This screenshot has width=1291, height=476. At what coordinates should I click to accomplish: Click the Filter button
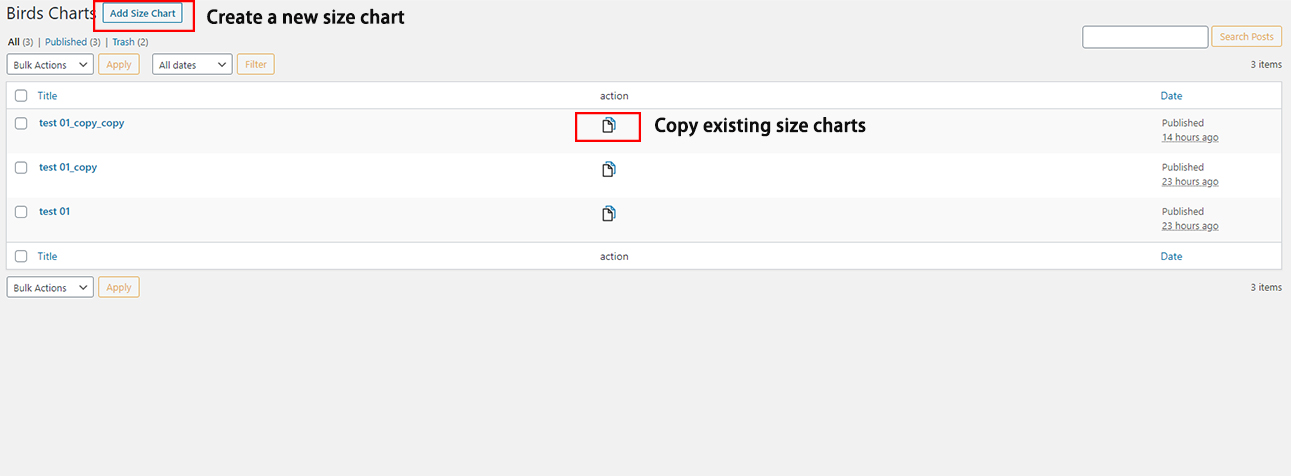click(x=256, y=65)
